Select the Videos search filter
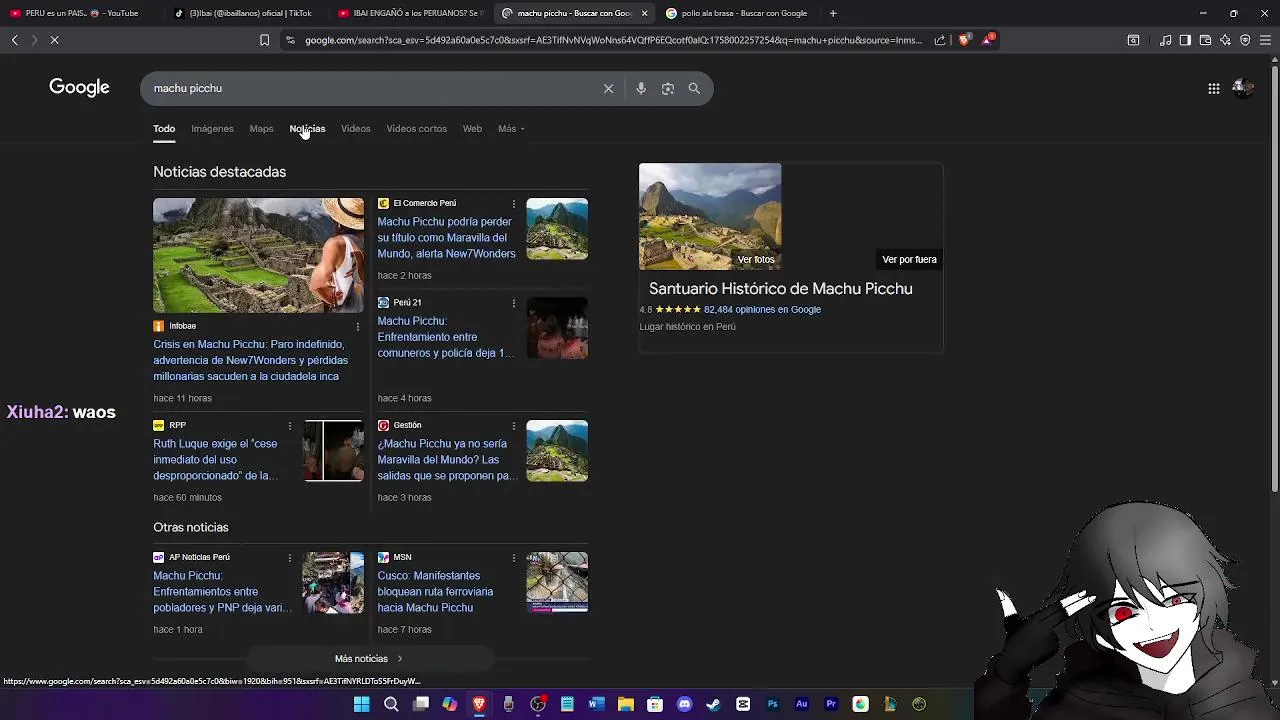The width and height of the screenshot is (1280, 720). pyautogui.click(x=355, y=128)
